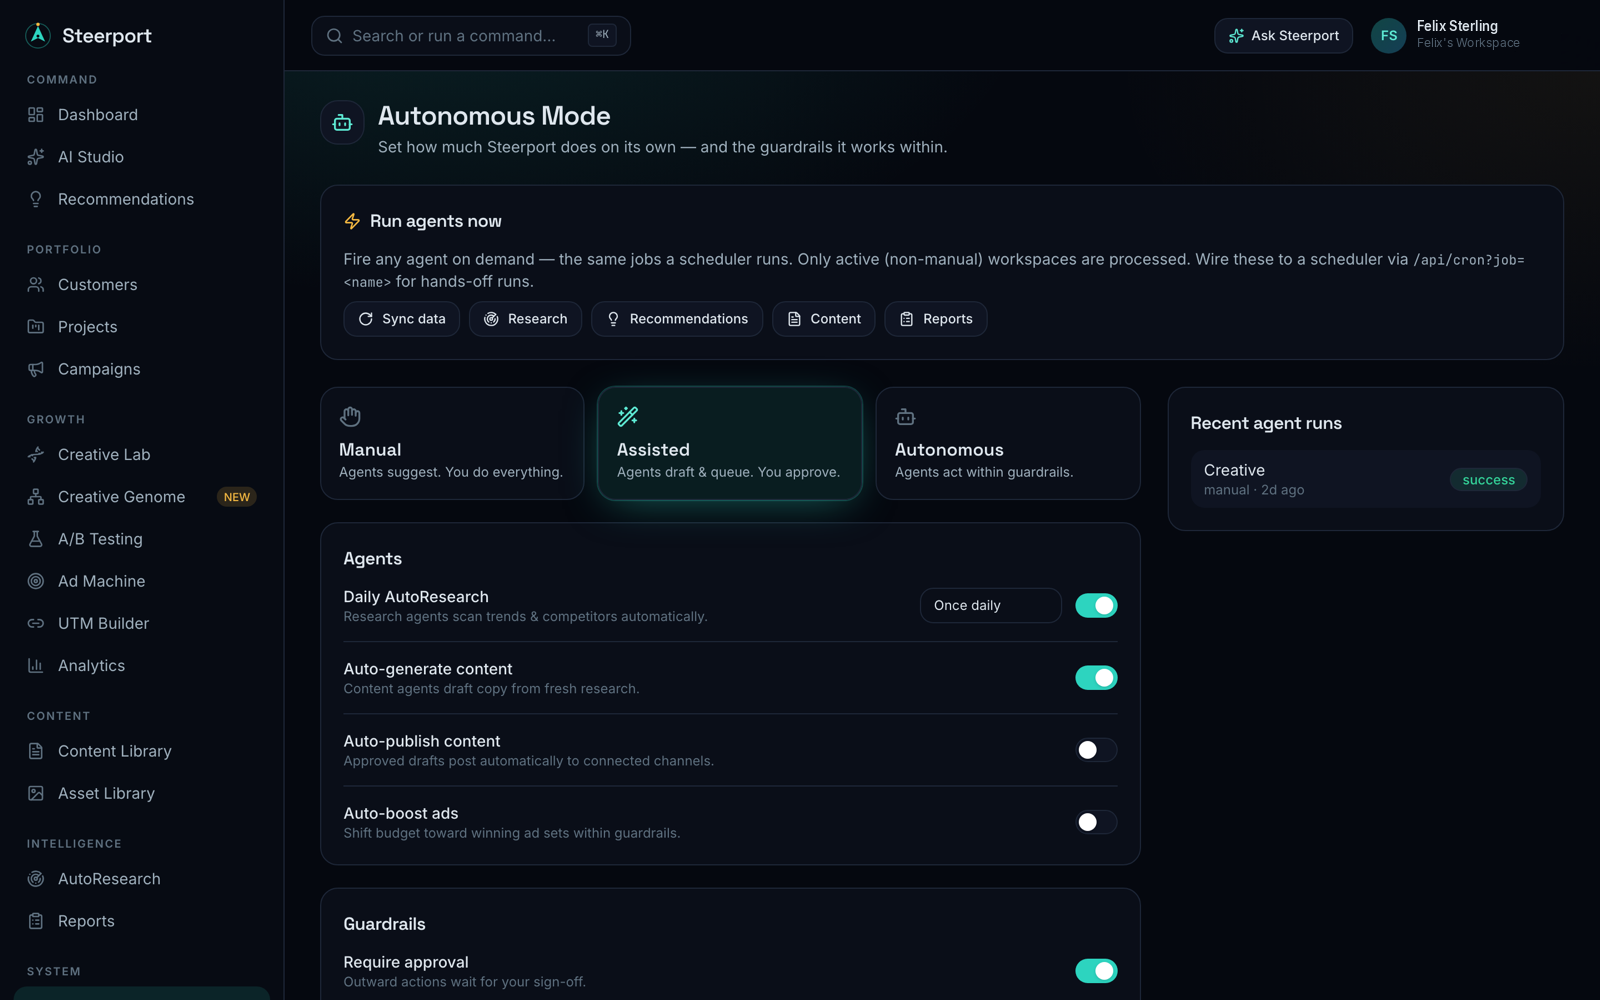This screenshot has height=1000, width=1600.
Task: Click the Guardrails section heading
Action: point(385,924)
